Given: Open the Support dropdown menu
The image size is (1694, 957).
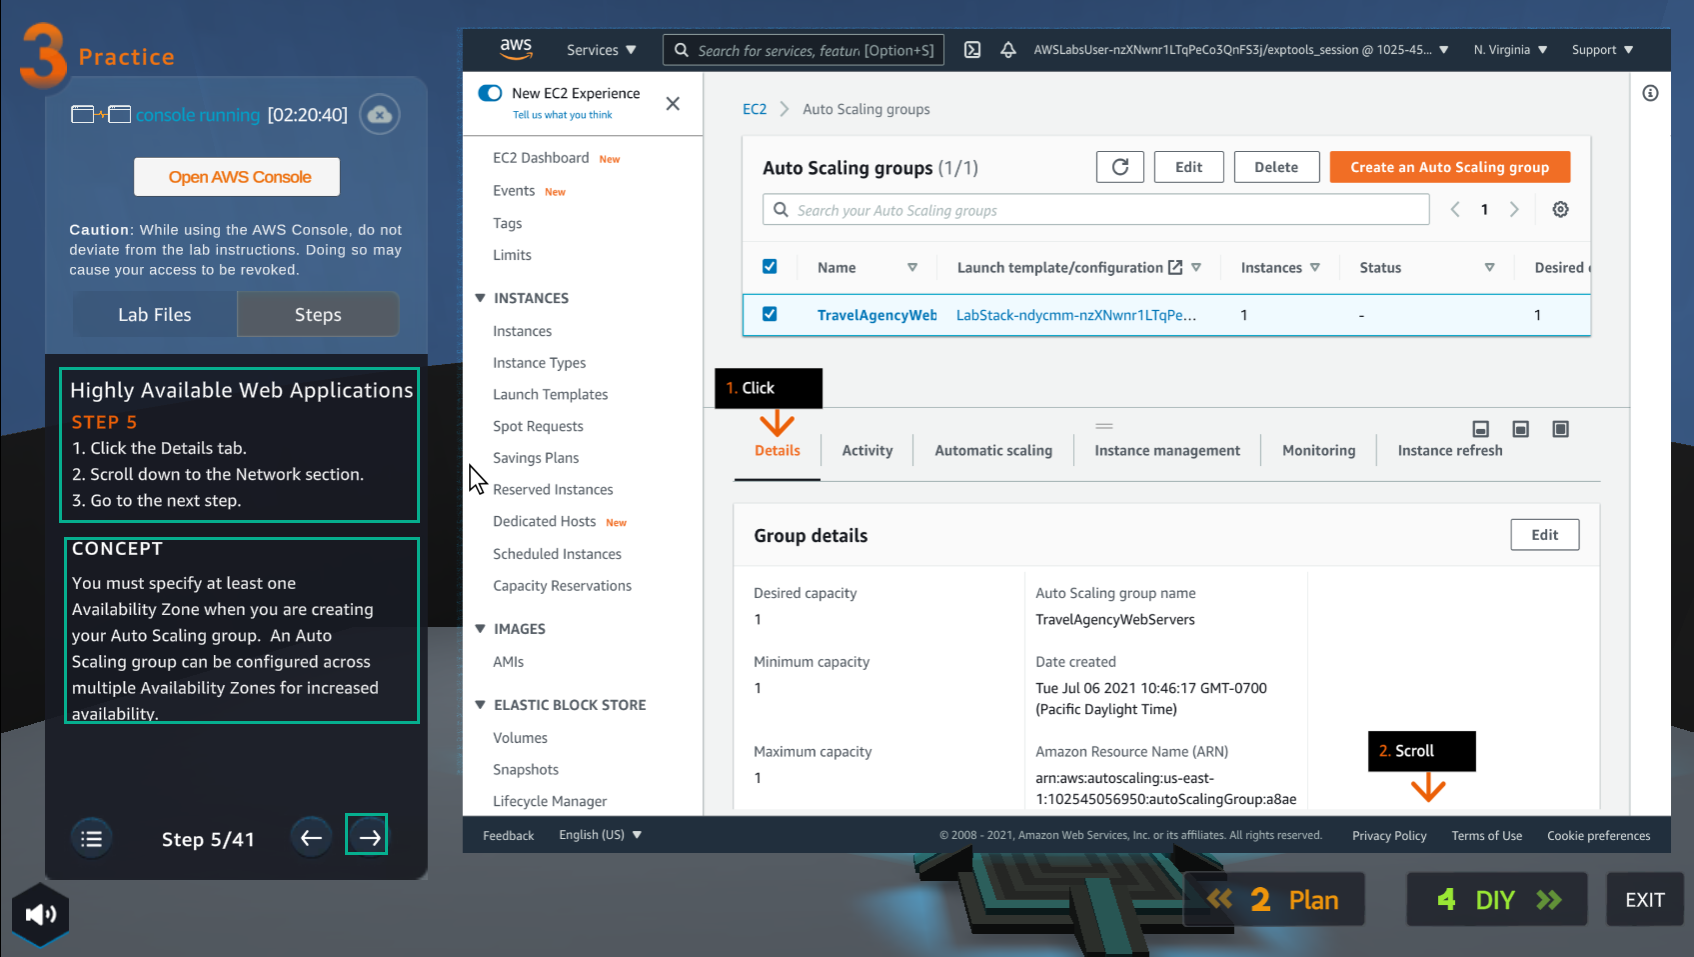Looking at the screenshot, I should coord(1602,50).
